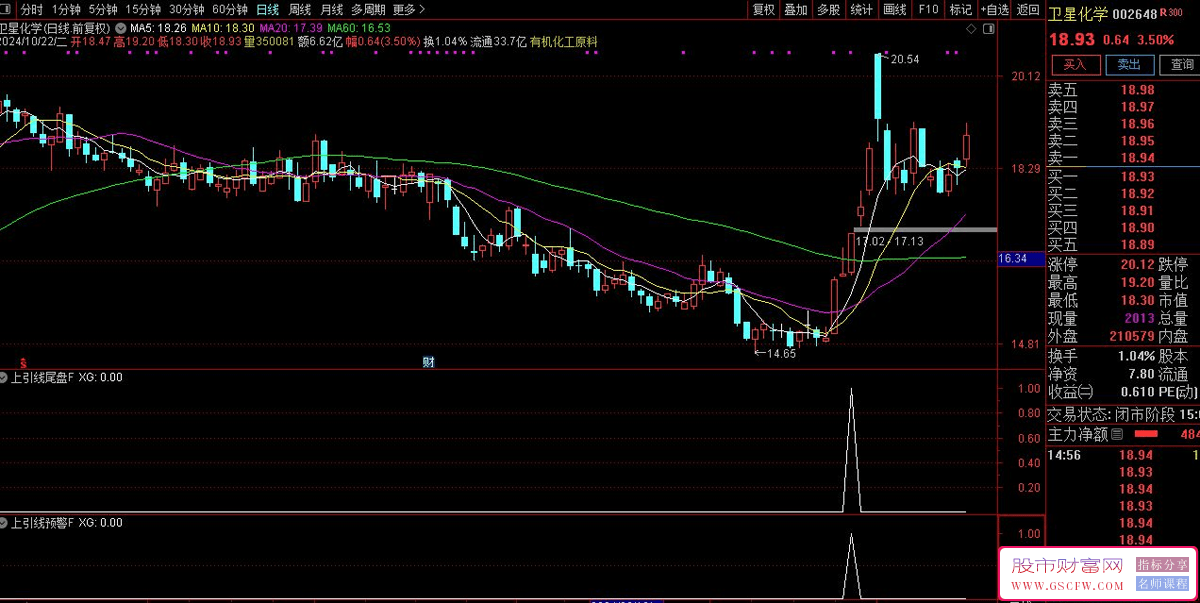
Task: Click the red $ marker at chart bottom-left
Action: pyautogui.click(x=21, y=362)
